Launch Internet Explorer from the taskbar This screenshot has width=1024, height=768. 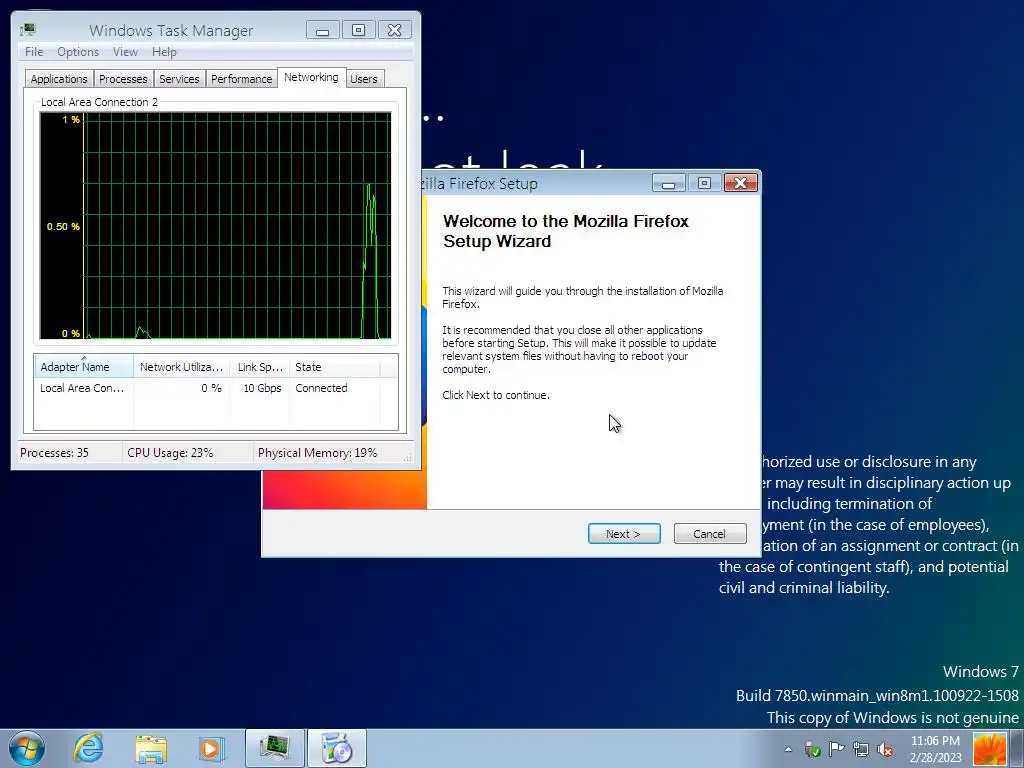tap(88, 748)
